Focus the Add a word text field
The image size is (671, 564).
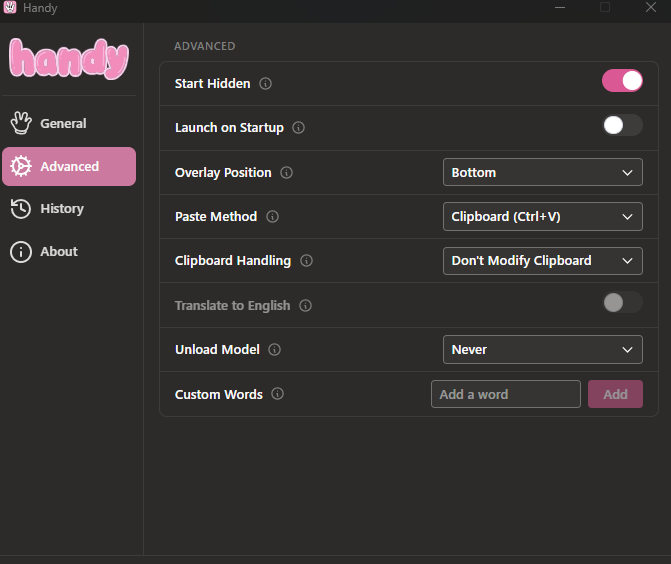point(505,394)
